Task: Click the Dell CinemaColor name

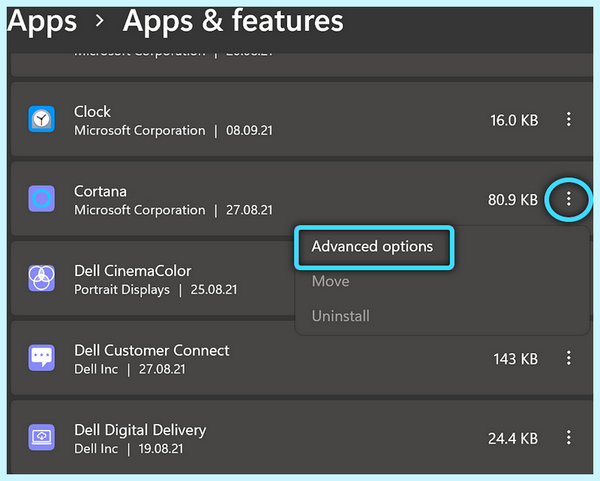Action: pyautogui.click(x=132, y=271)
